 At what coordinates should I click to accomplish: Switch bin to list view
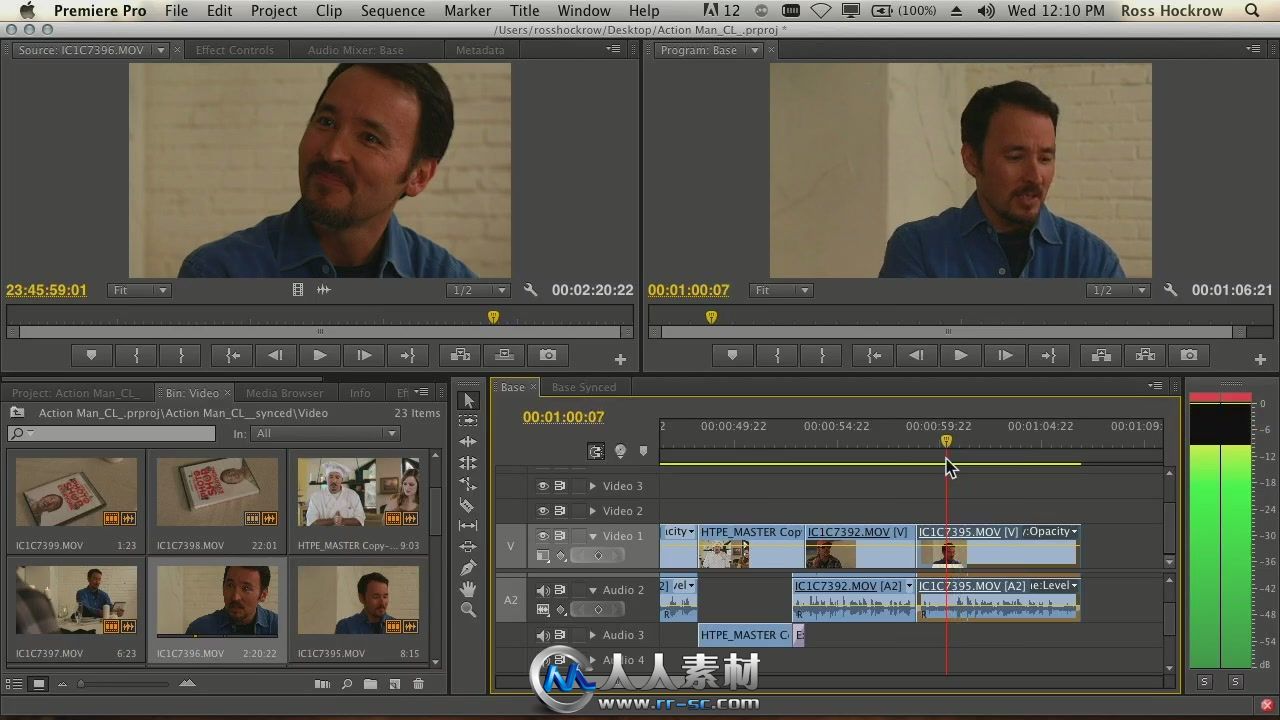pos(15,684)
